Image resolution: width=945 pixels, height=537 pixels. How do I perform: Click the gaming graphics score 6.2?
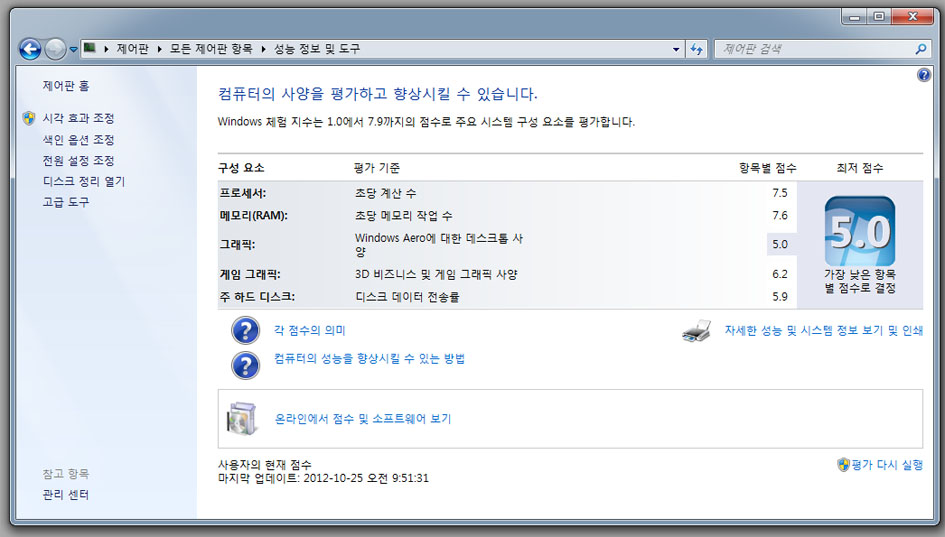[780, 274]
